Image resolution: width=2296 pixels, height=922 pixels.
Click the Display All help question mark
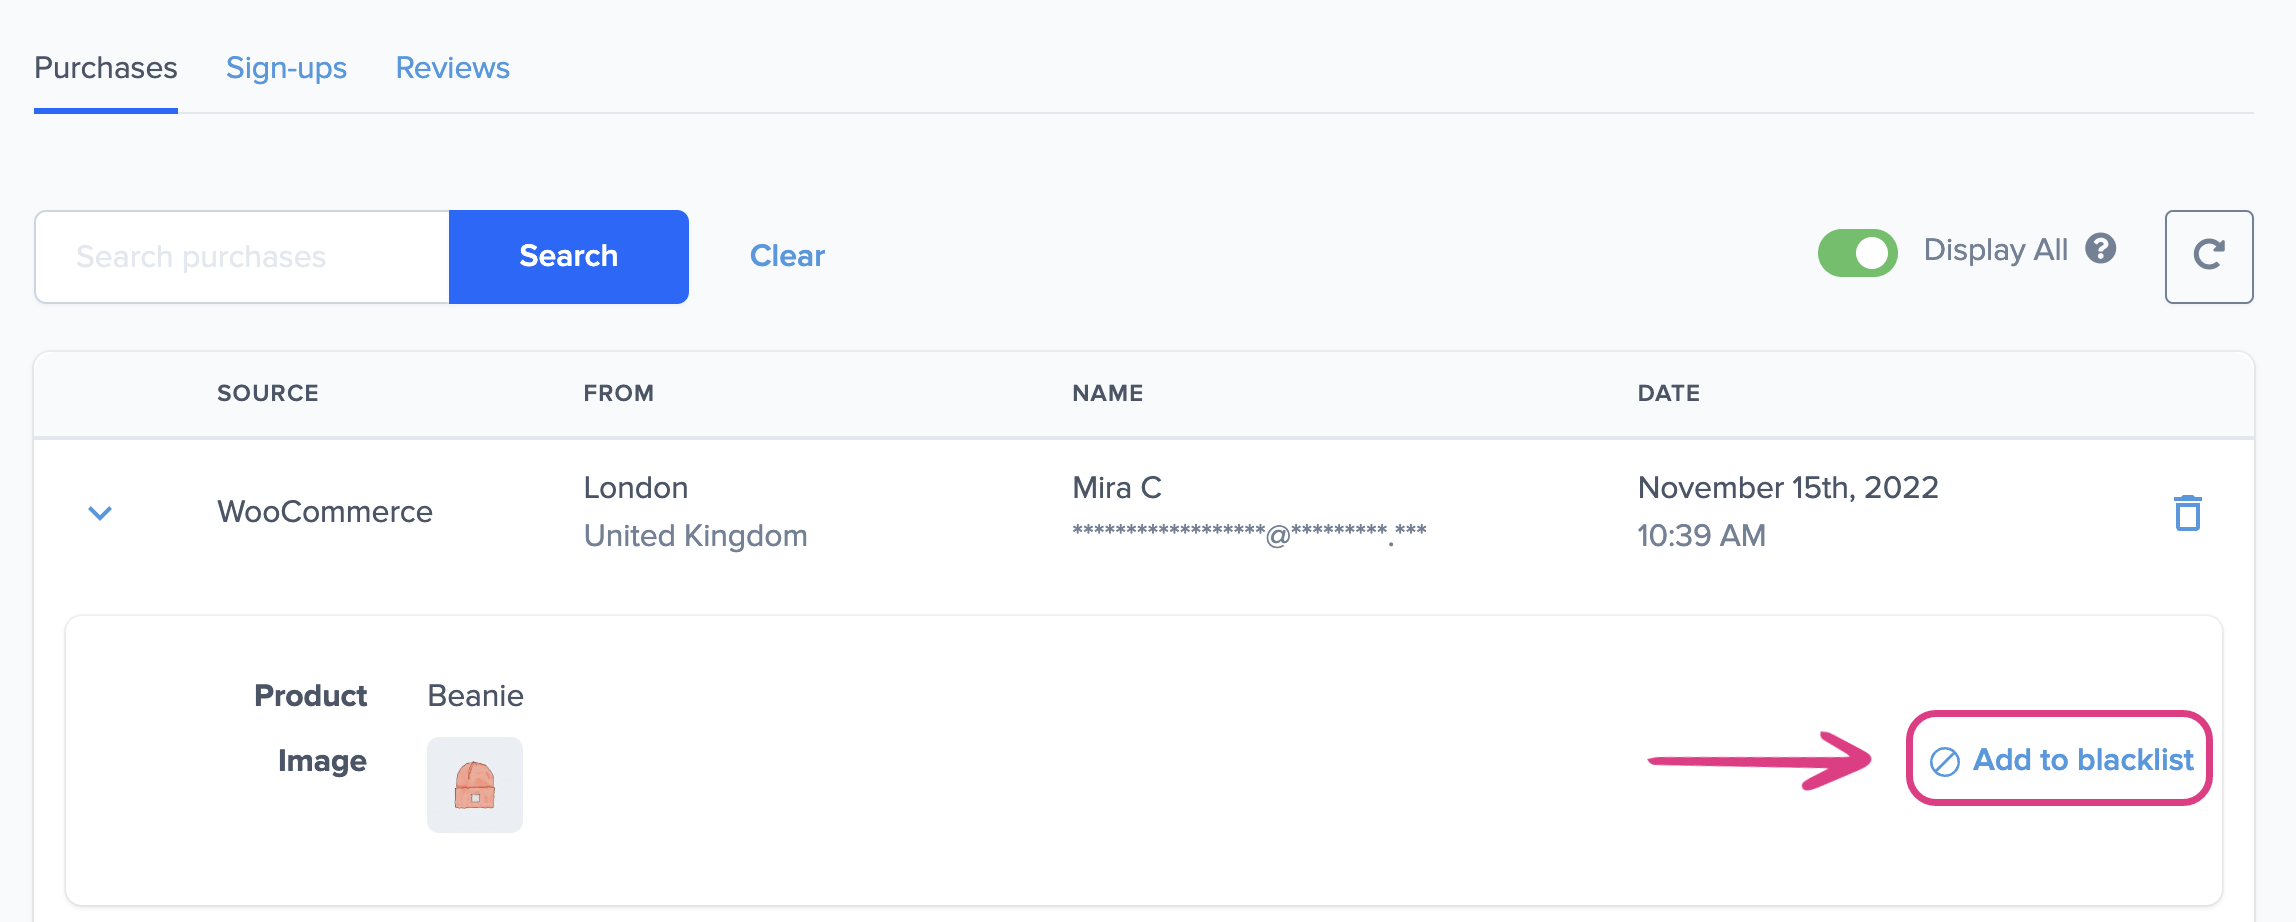point(2101,249)
